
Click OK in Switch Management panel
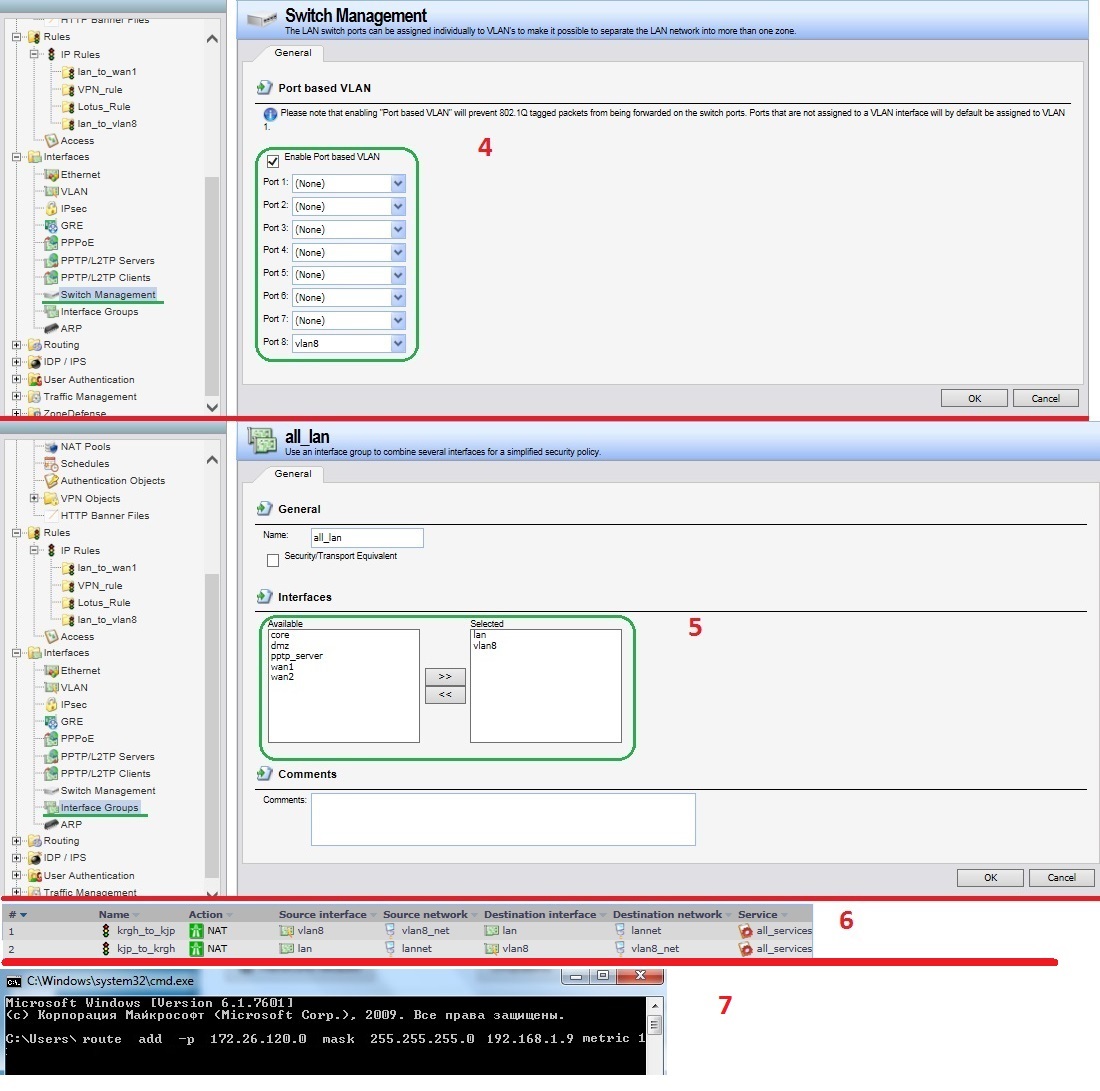(x=974, y=399)
